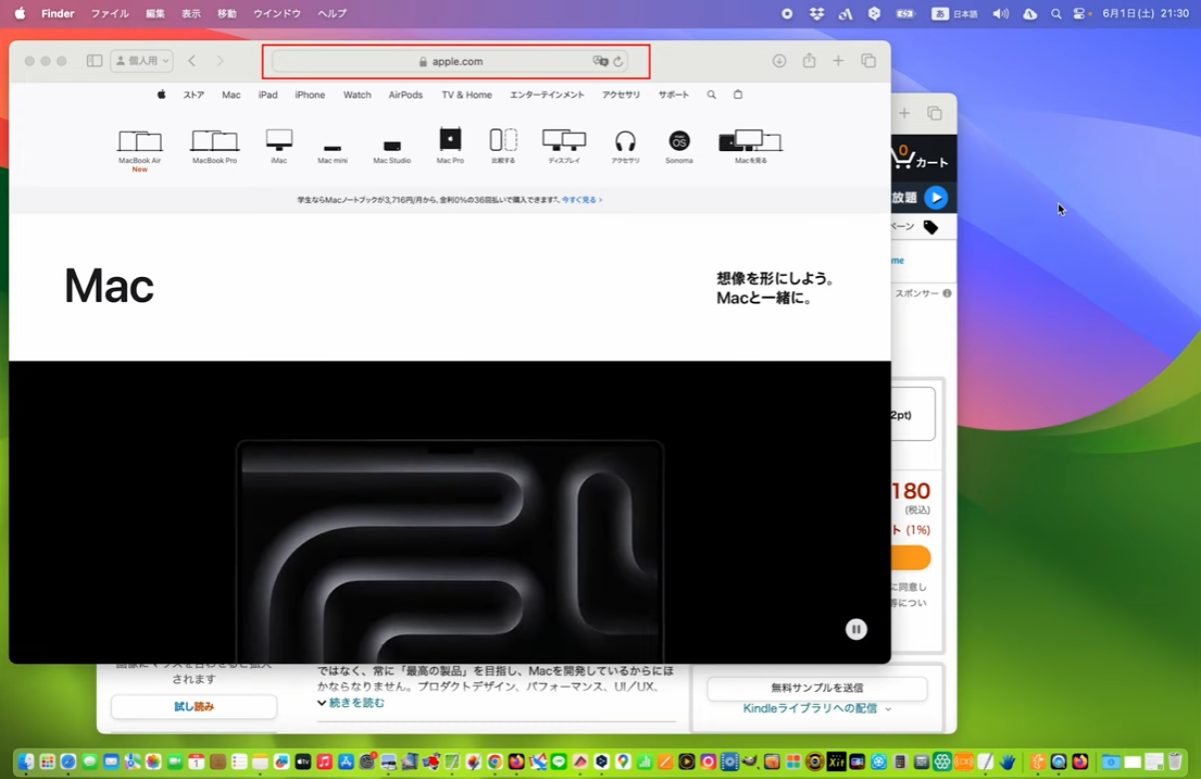The height and width of the screenshot is (779, 1201).
Task: Click 無料サンプルを送信 button
Action: [817, 688]
